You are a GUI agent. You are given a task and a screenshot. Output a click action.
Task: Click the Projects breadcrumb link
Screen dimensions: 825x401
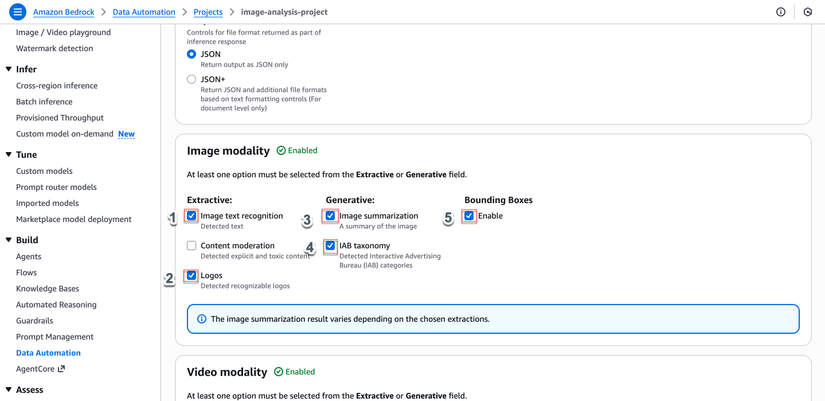(208, 12)
